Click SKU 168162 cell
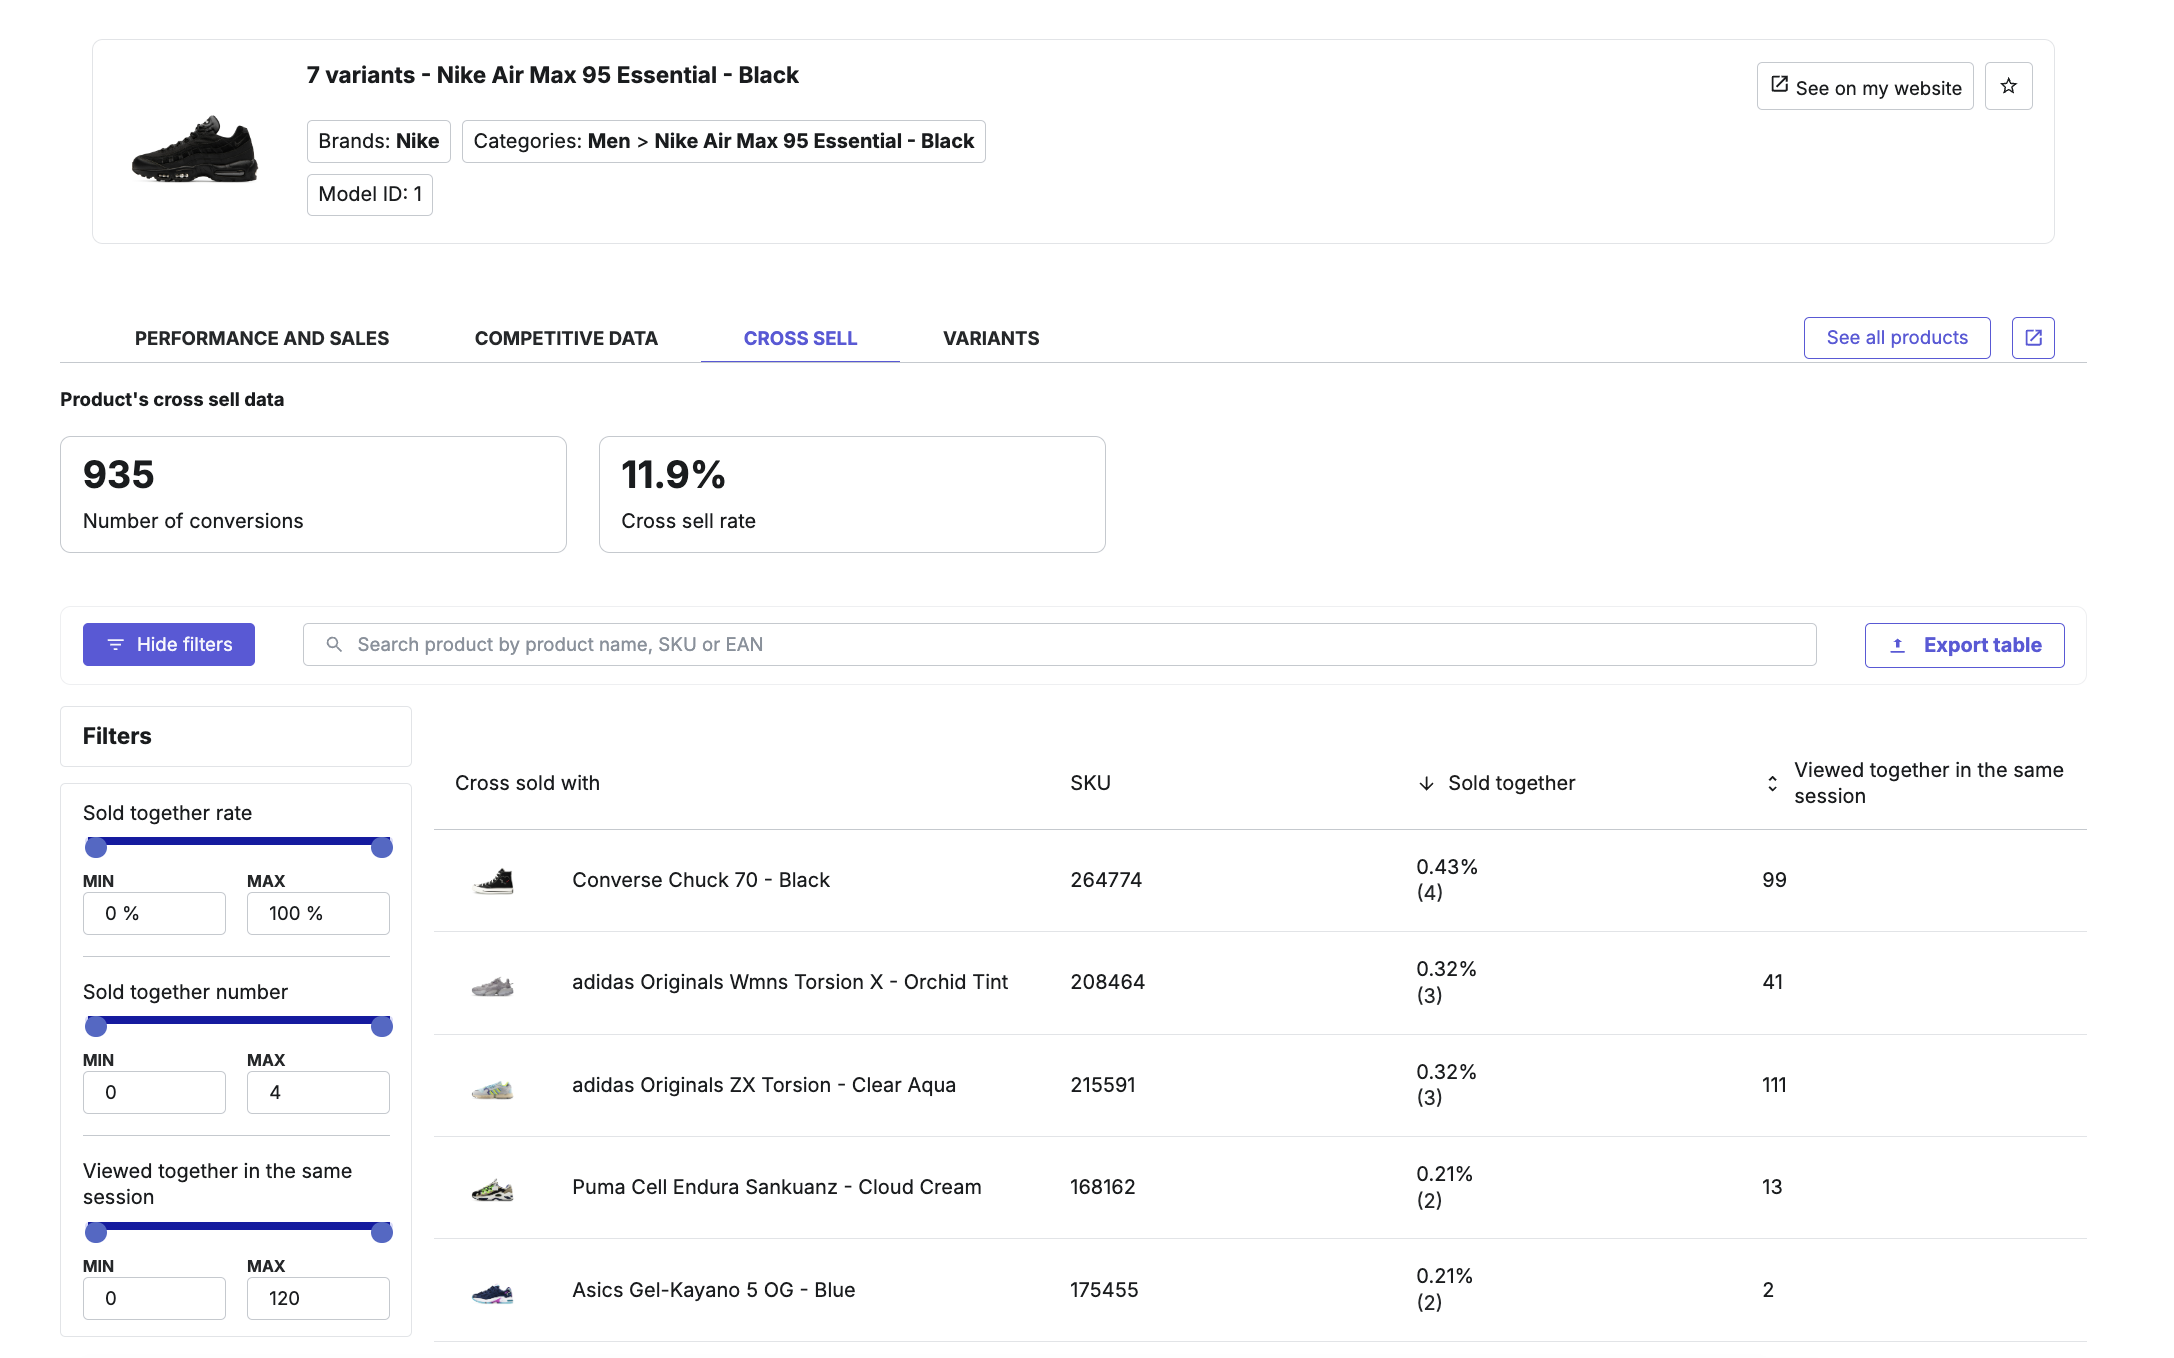Viewport: 2174px width, 1358px height. (1103, 1187)
